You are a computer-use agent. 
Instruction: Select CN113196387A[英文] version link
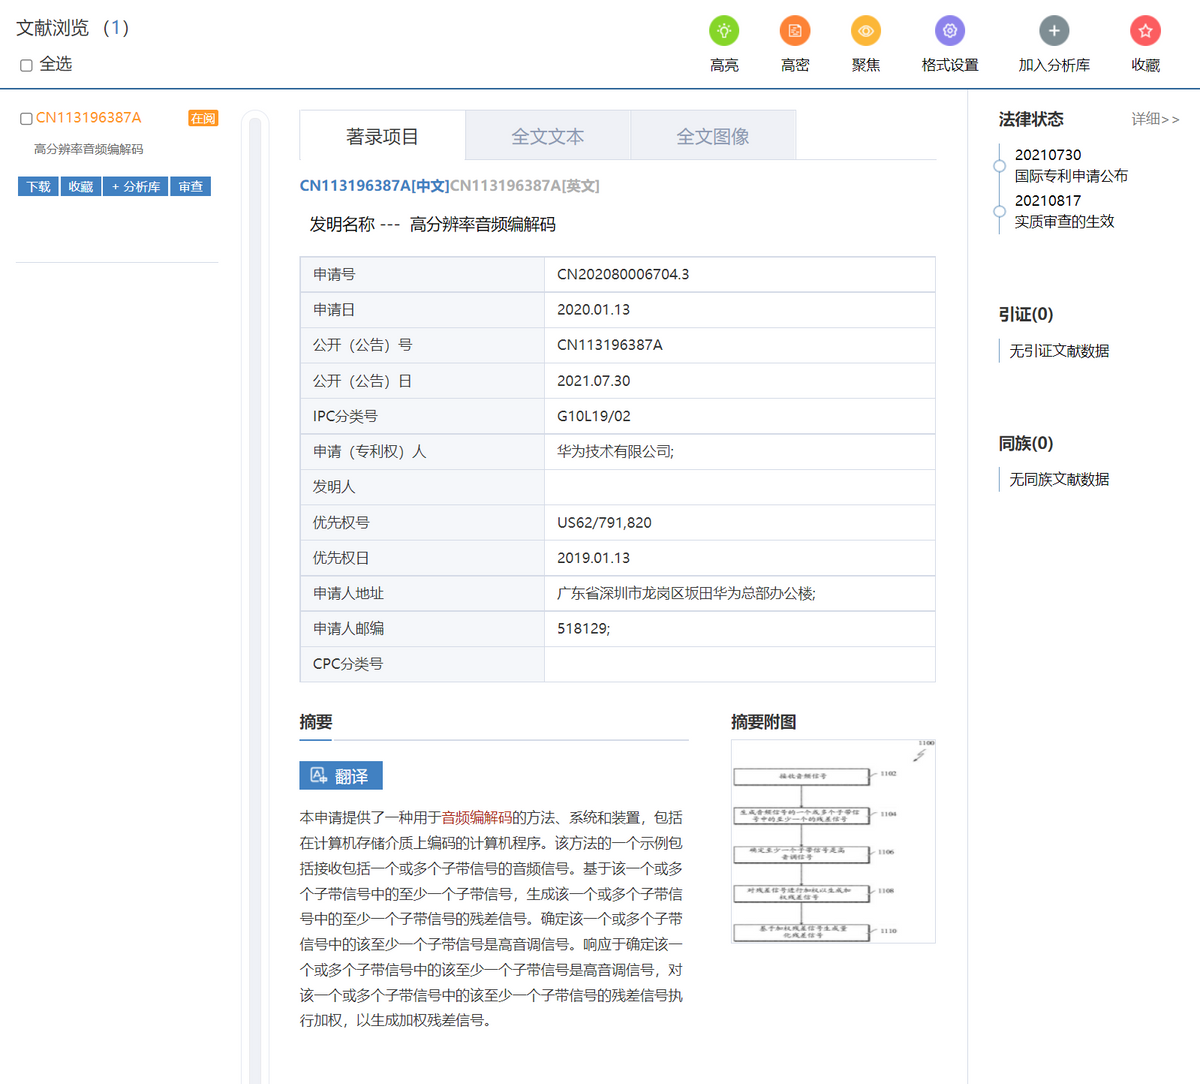525,186
